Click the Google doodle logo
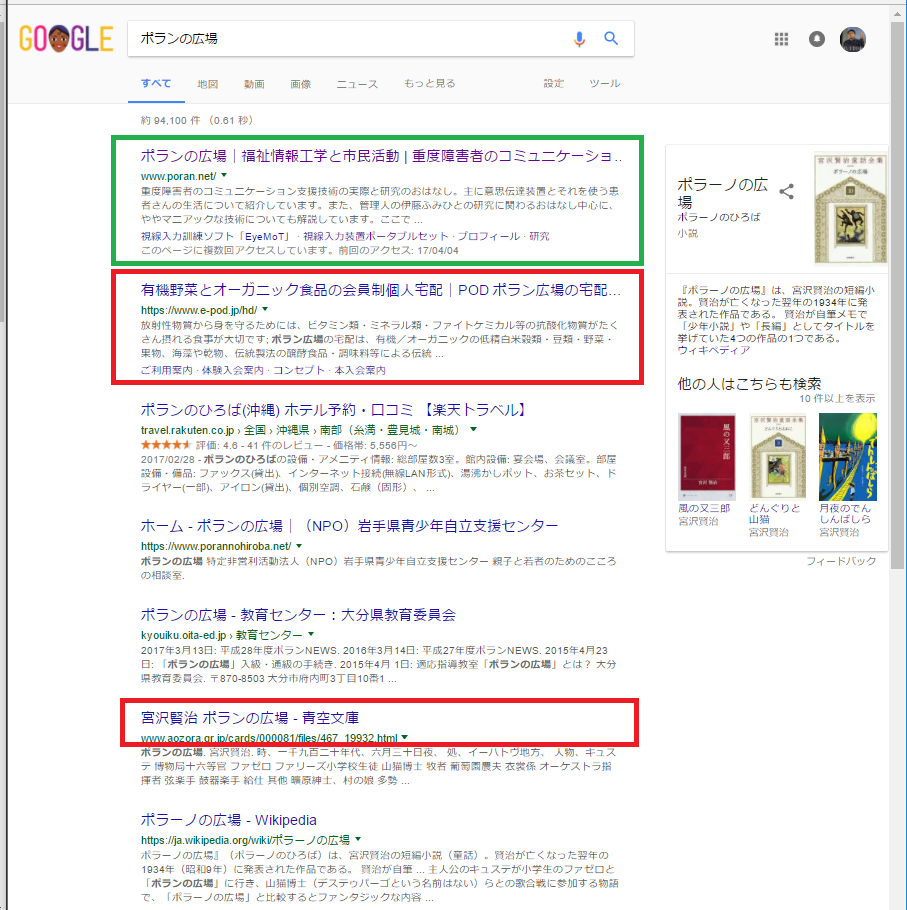This screenshot has height=910, width=907. click(x=66, y=39)
